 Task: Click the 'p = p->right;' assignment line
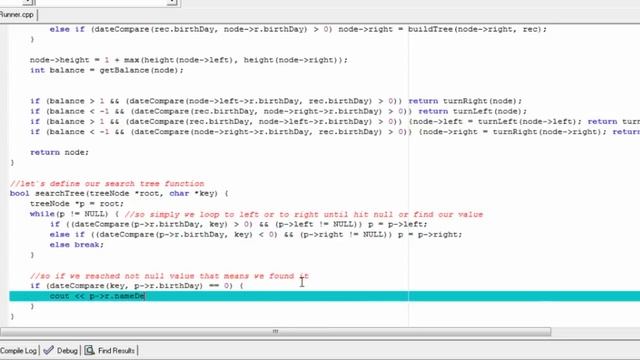pyautogui.click(x=256, y=234)
